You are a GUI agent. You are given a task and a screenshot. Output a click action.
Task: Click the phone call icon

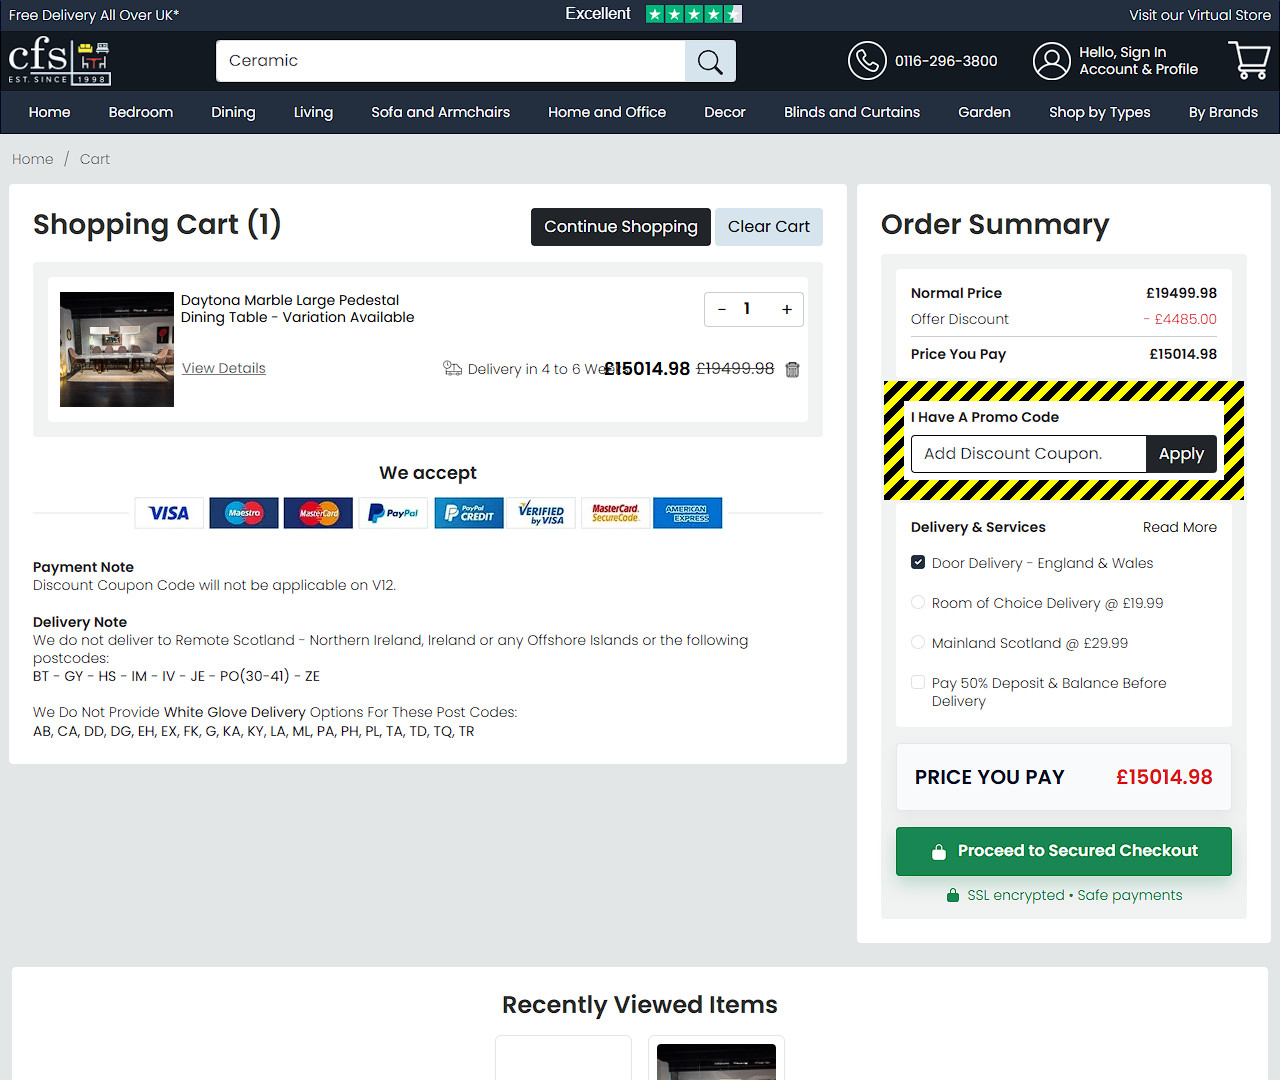tap(866, 61)
